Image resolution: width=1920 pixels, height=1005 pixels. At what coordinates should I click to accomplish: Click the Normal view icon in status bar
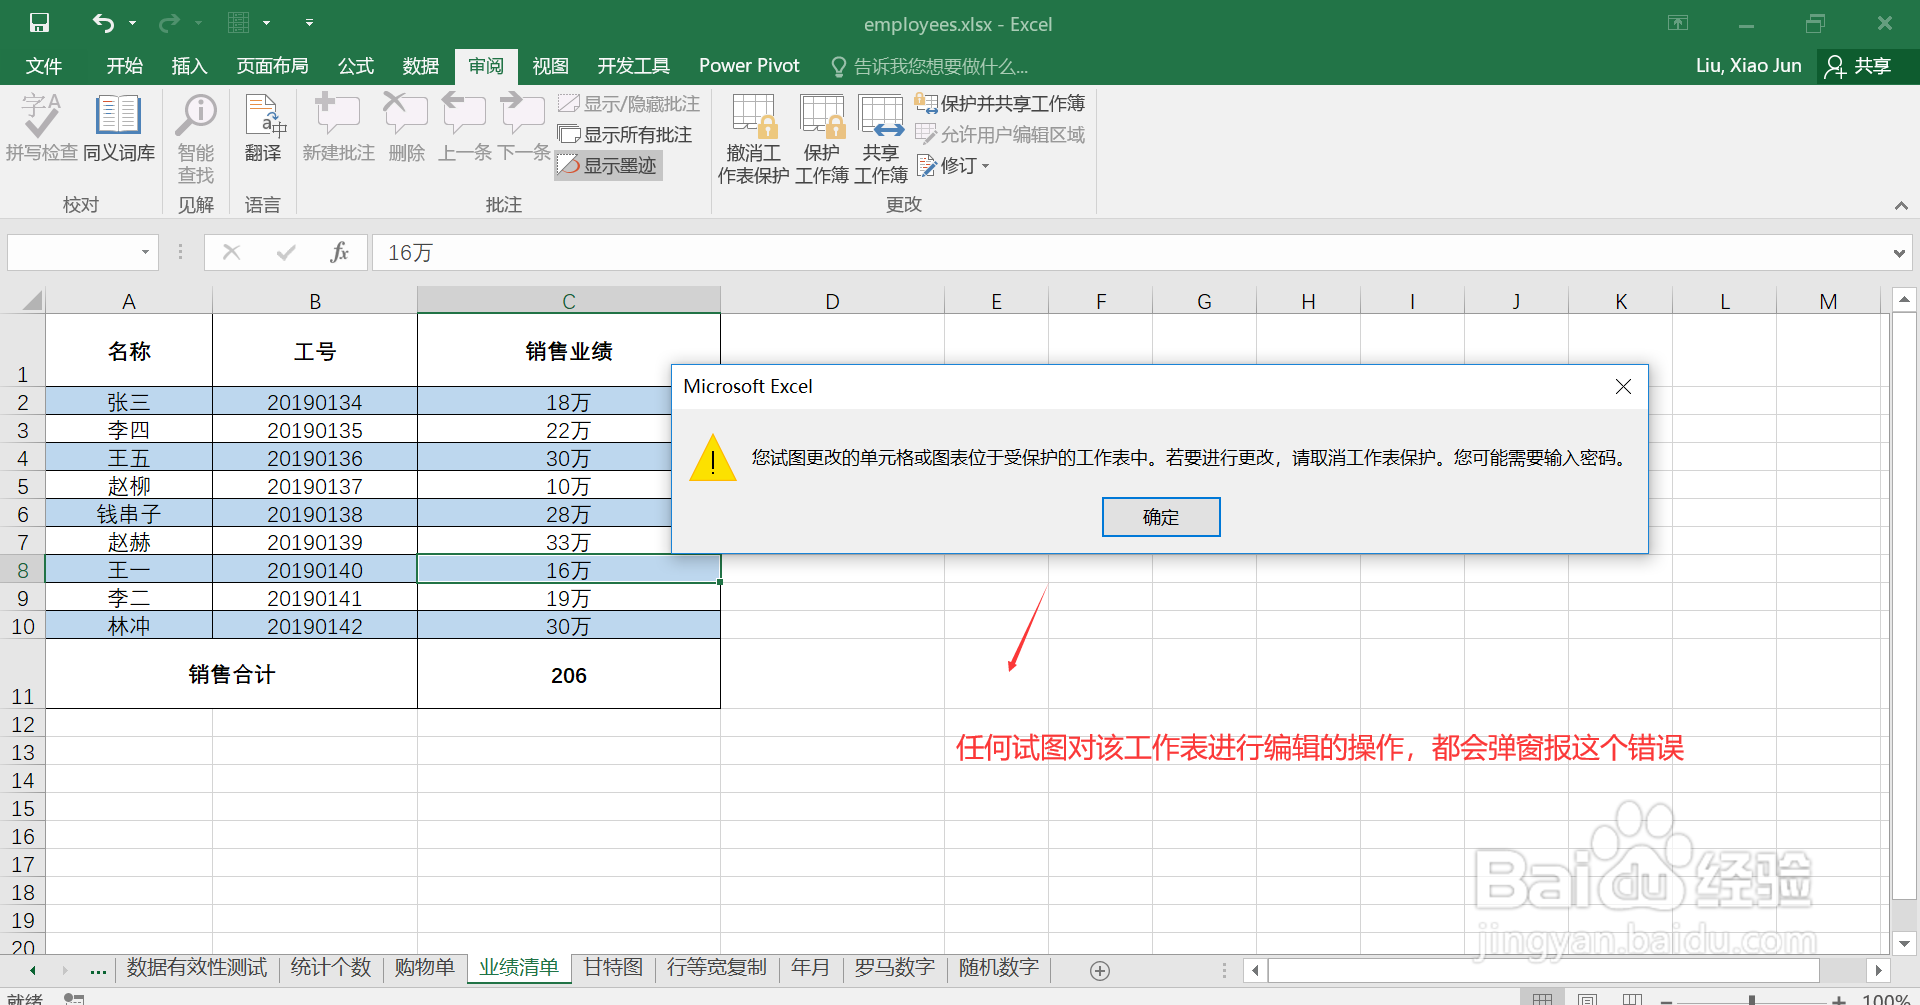[1542, 998]
